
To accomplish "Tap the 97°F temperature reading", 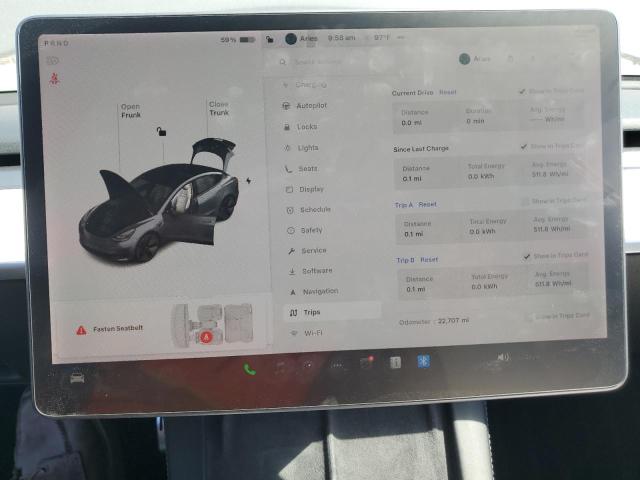I will pyautogui.click(x=381, y=38).
